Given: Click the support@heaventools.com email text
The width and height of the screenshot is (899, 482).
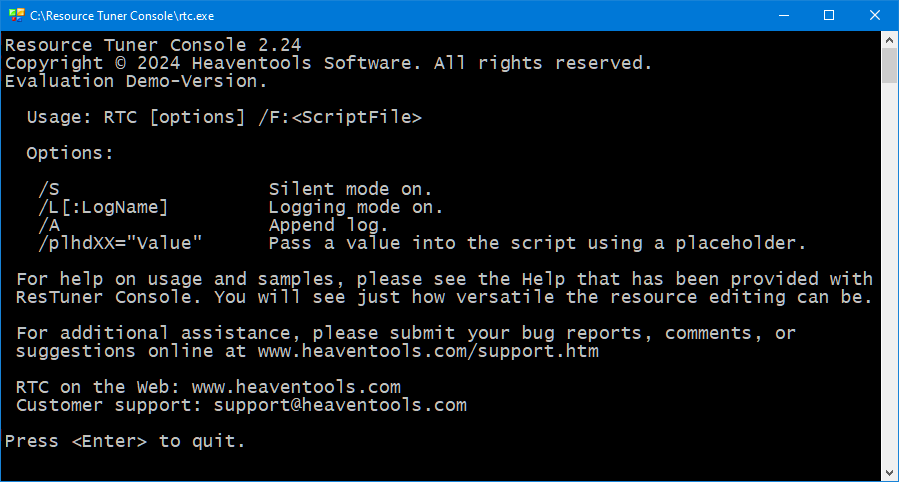Looking at the screenshot, I should (x=340, y=405).
